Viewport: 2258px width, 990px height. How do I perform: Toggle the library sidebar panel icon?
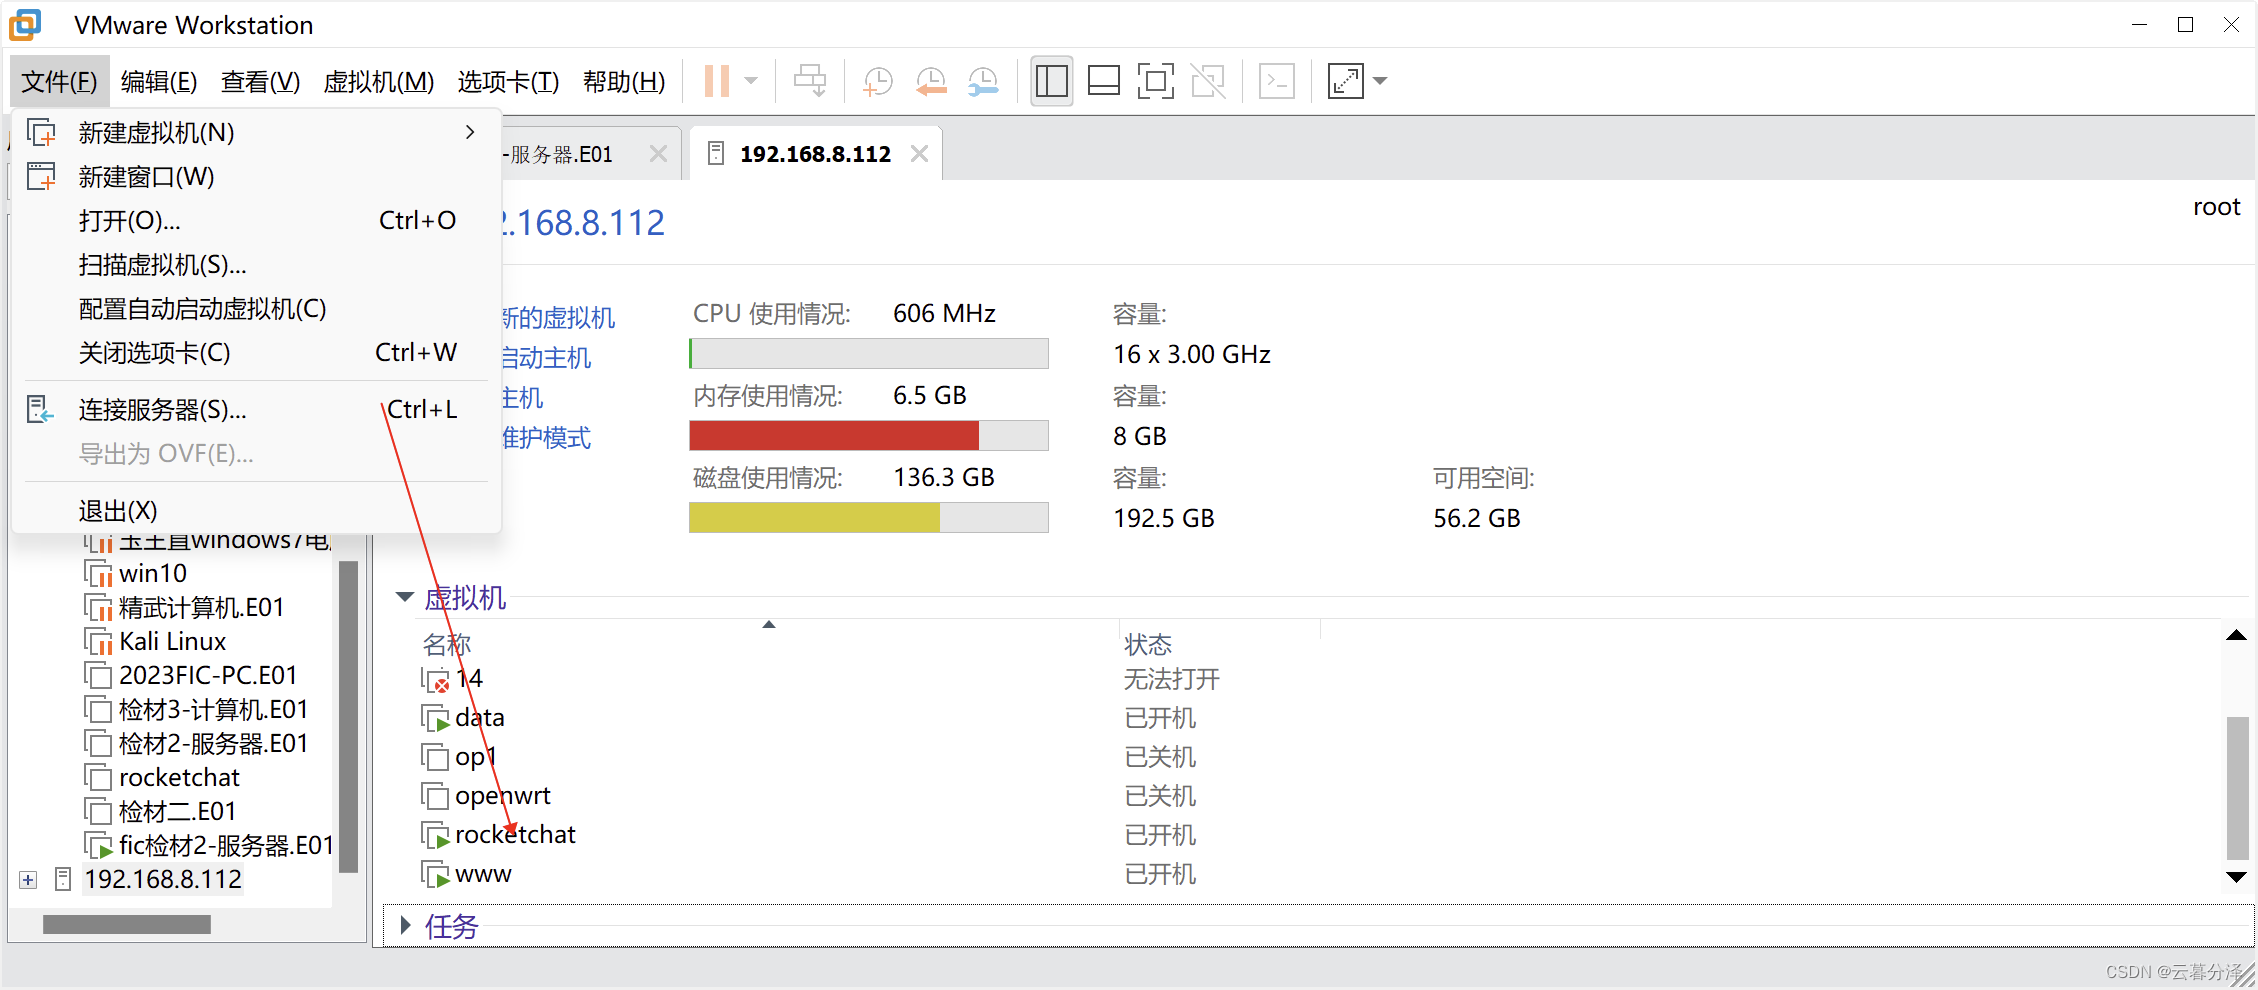click(x=1051, y=81)
